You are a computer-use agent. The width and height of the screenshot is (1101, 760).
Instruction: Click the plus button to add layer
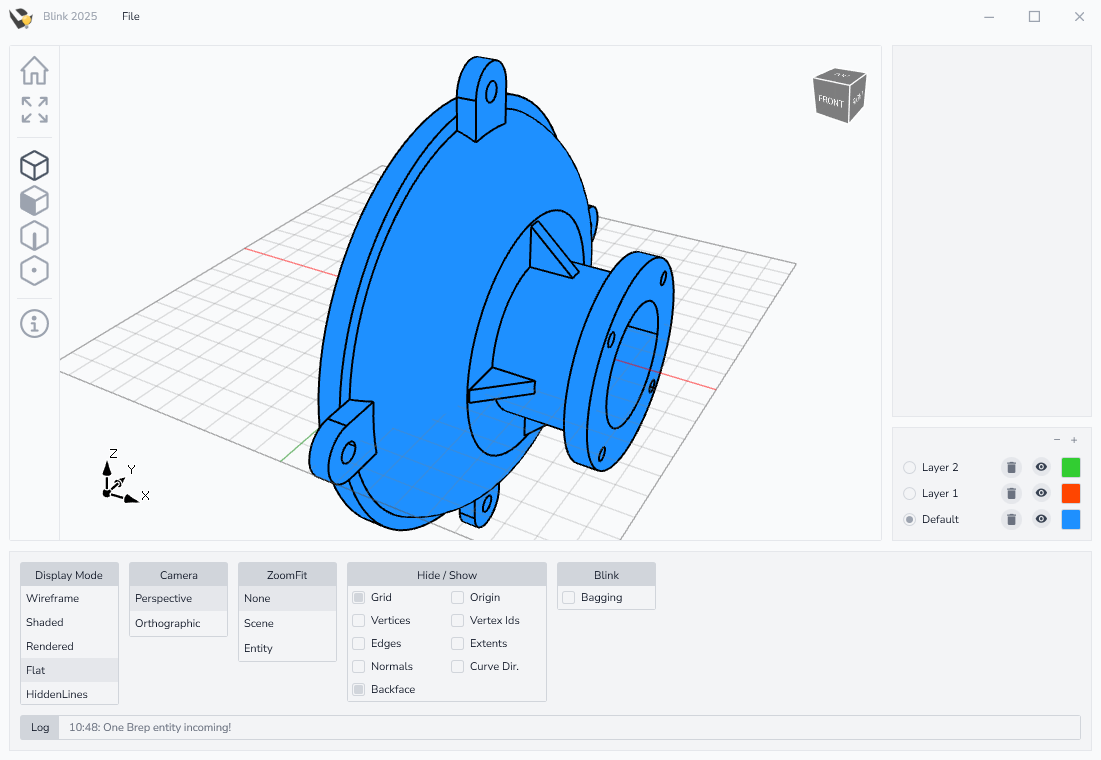tap(1074, 440)
